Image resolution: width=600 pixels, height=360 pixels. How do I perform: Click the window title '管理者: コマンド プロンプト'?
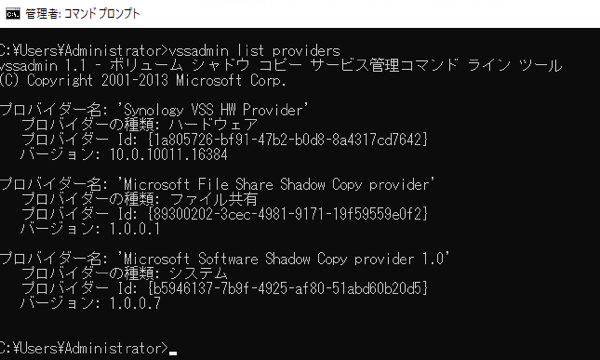click(x=83, y=14)
